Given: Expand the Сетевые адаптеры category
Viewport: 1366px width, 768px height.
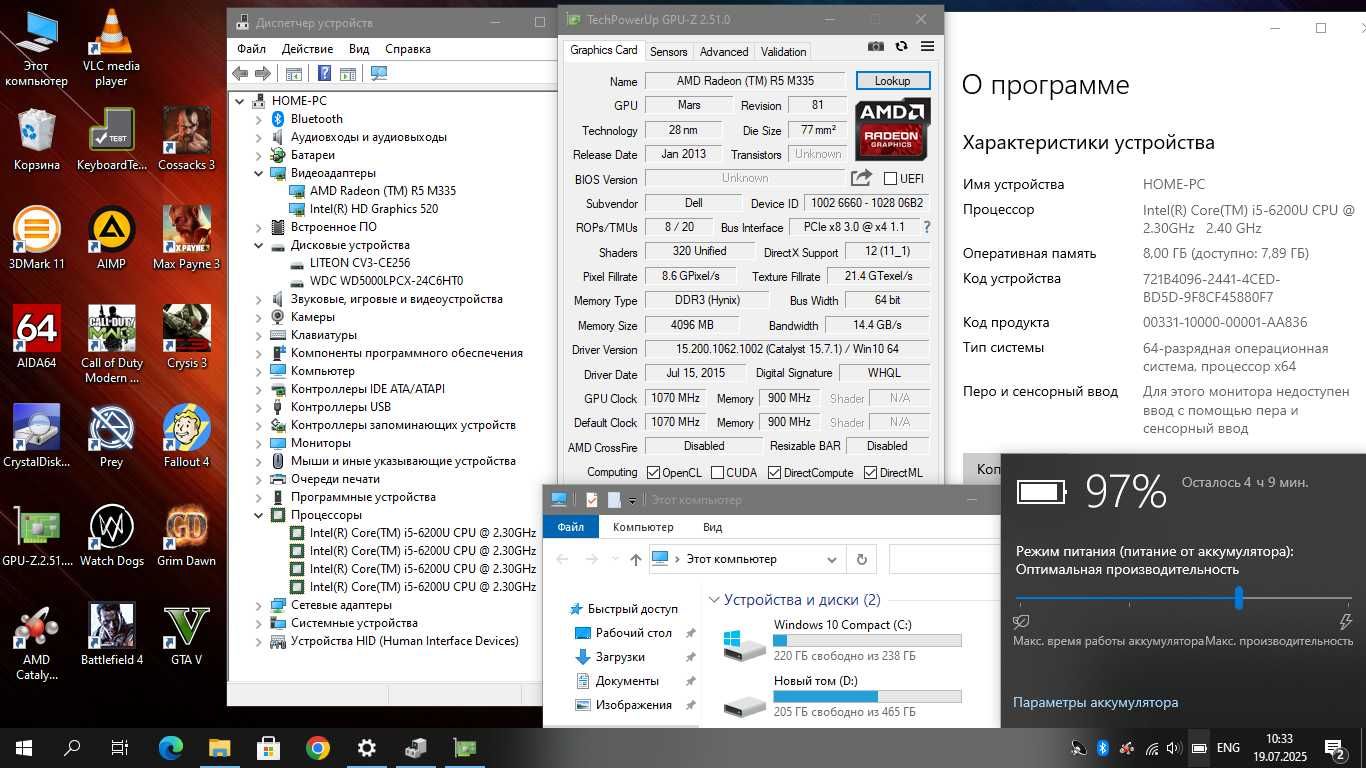Looking at the screenshot, I should [x=258, y=605].
